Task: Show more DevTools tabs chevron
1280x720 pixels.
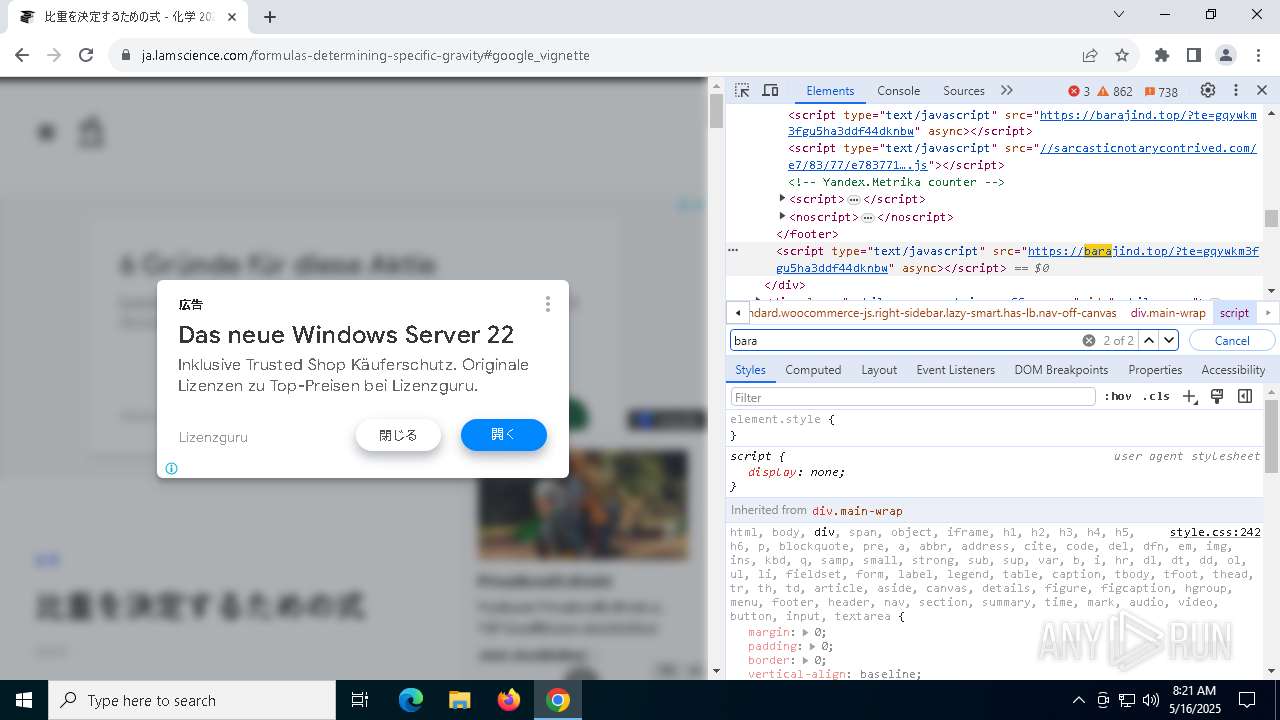Action: click(1006, 90)
